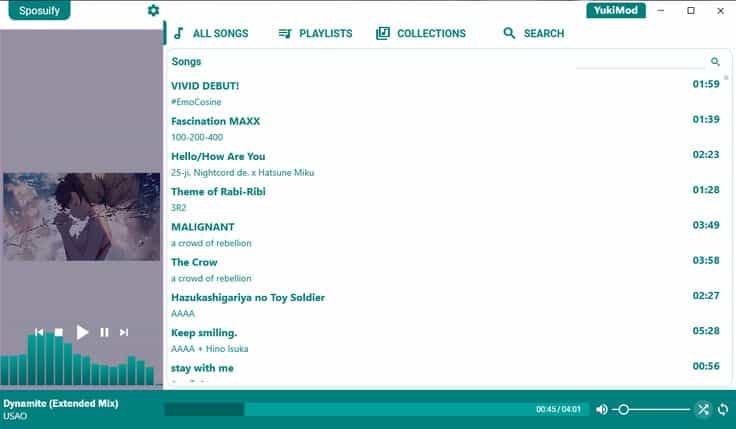Adjust the volume slider handle
The height and width of the screenshot is (429, 736).
623,409
